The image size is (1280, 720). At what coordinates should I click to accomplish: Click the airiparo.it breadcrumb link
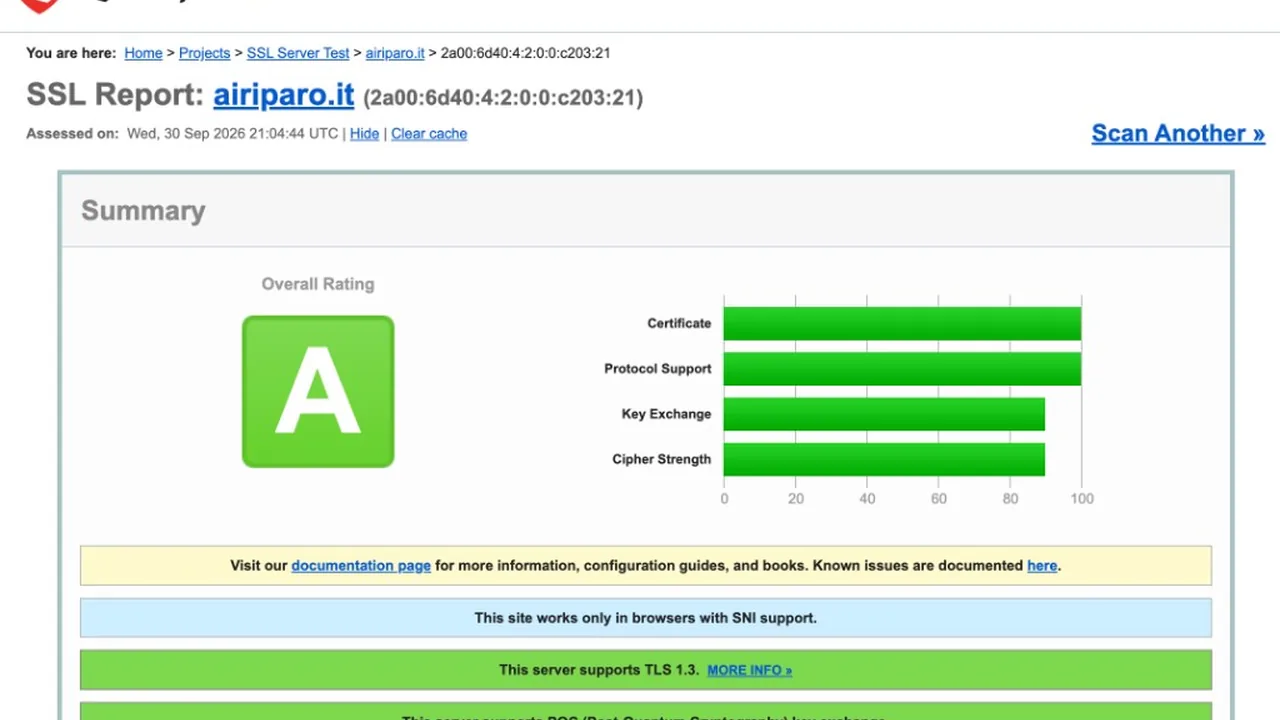click(x=395, y=53)
